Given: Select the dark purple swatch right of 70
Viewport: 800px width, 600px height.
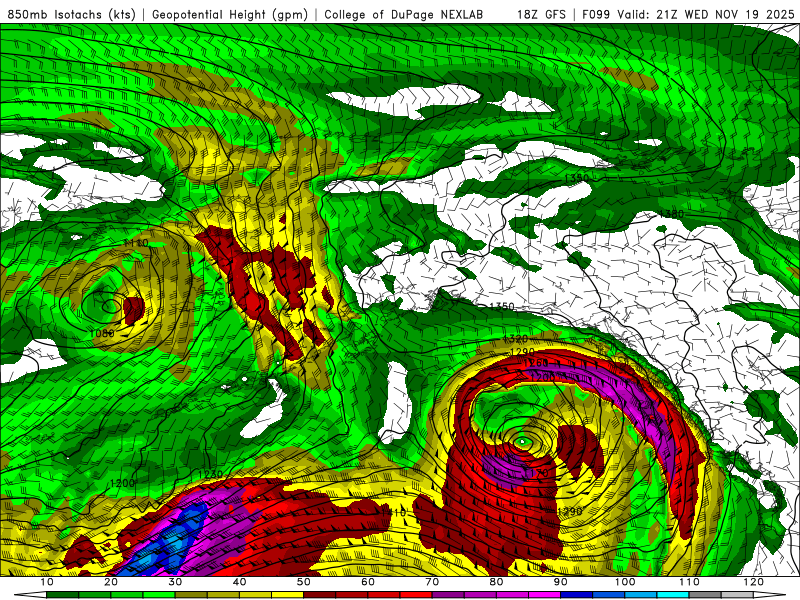Looking at the screenshot, I should pos(448,595).
